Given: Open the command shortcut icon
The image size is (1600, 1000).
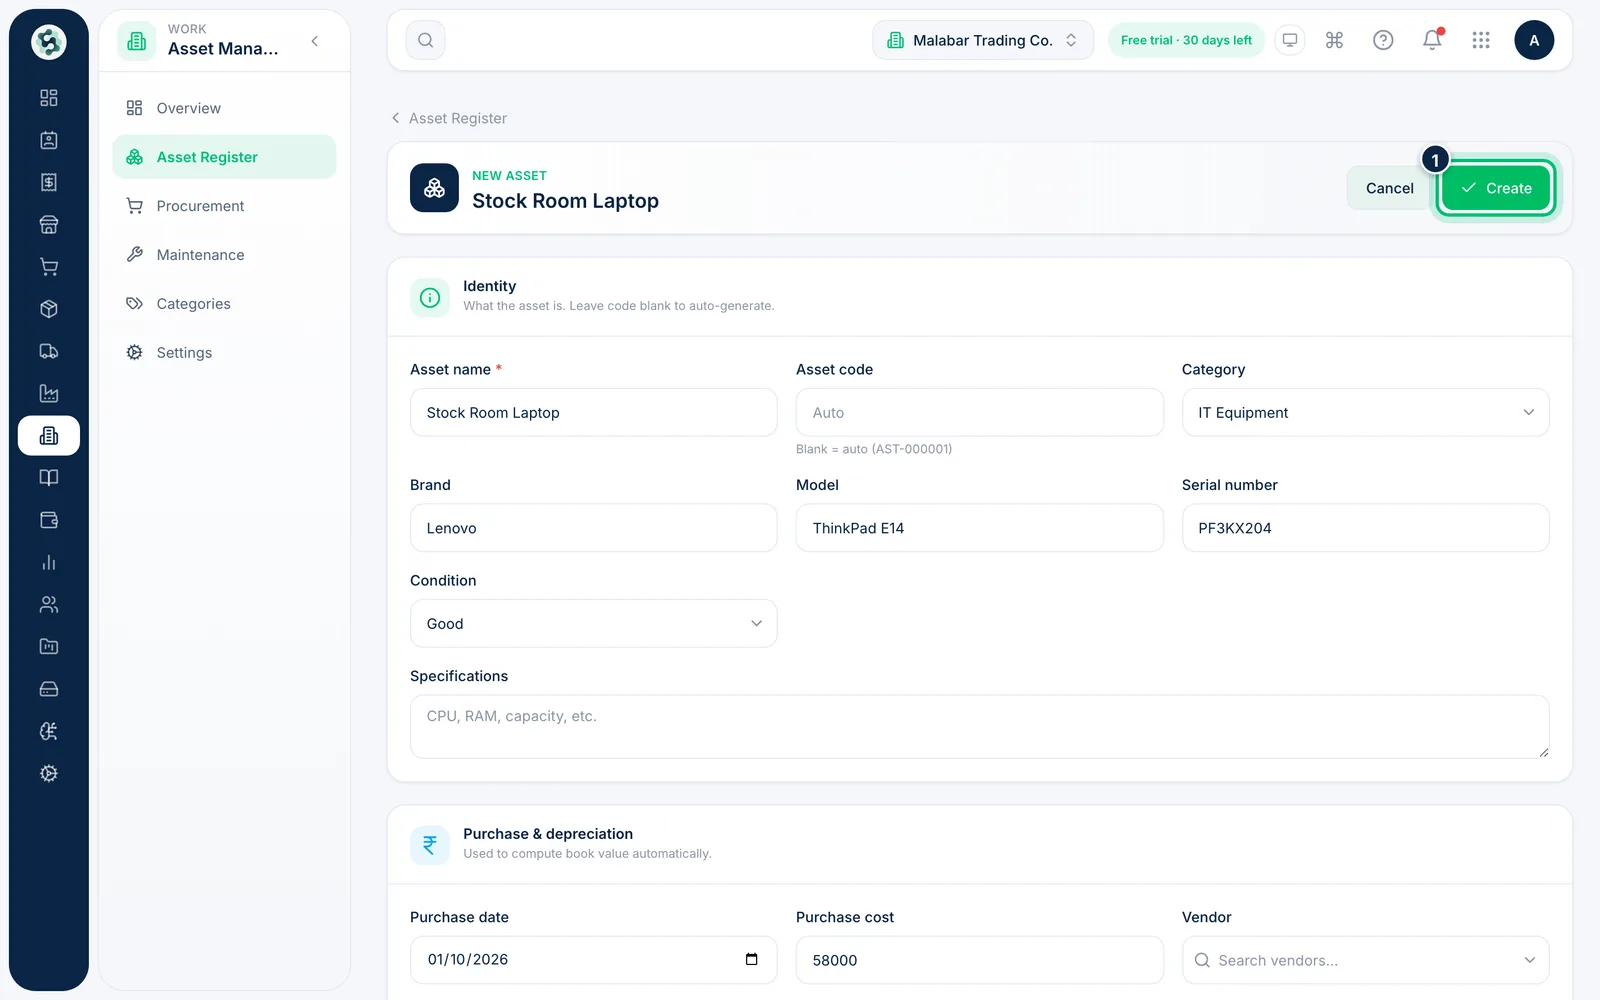Looking at the screenshot, I should [x=1334, y=40].
